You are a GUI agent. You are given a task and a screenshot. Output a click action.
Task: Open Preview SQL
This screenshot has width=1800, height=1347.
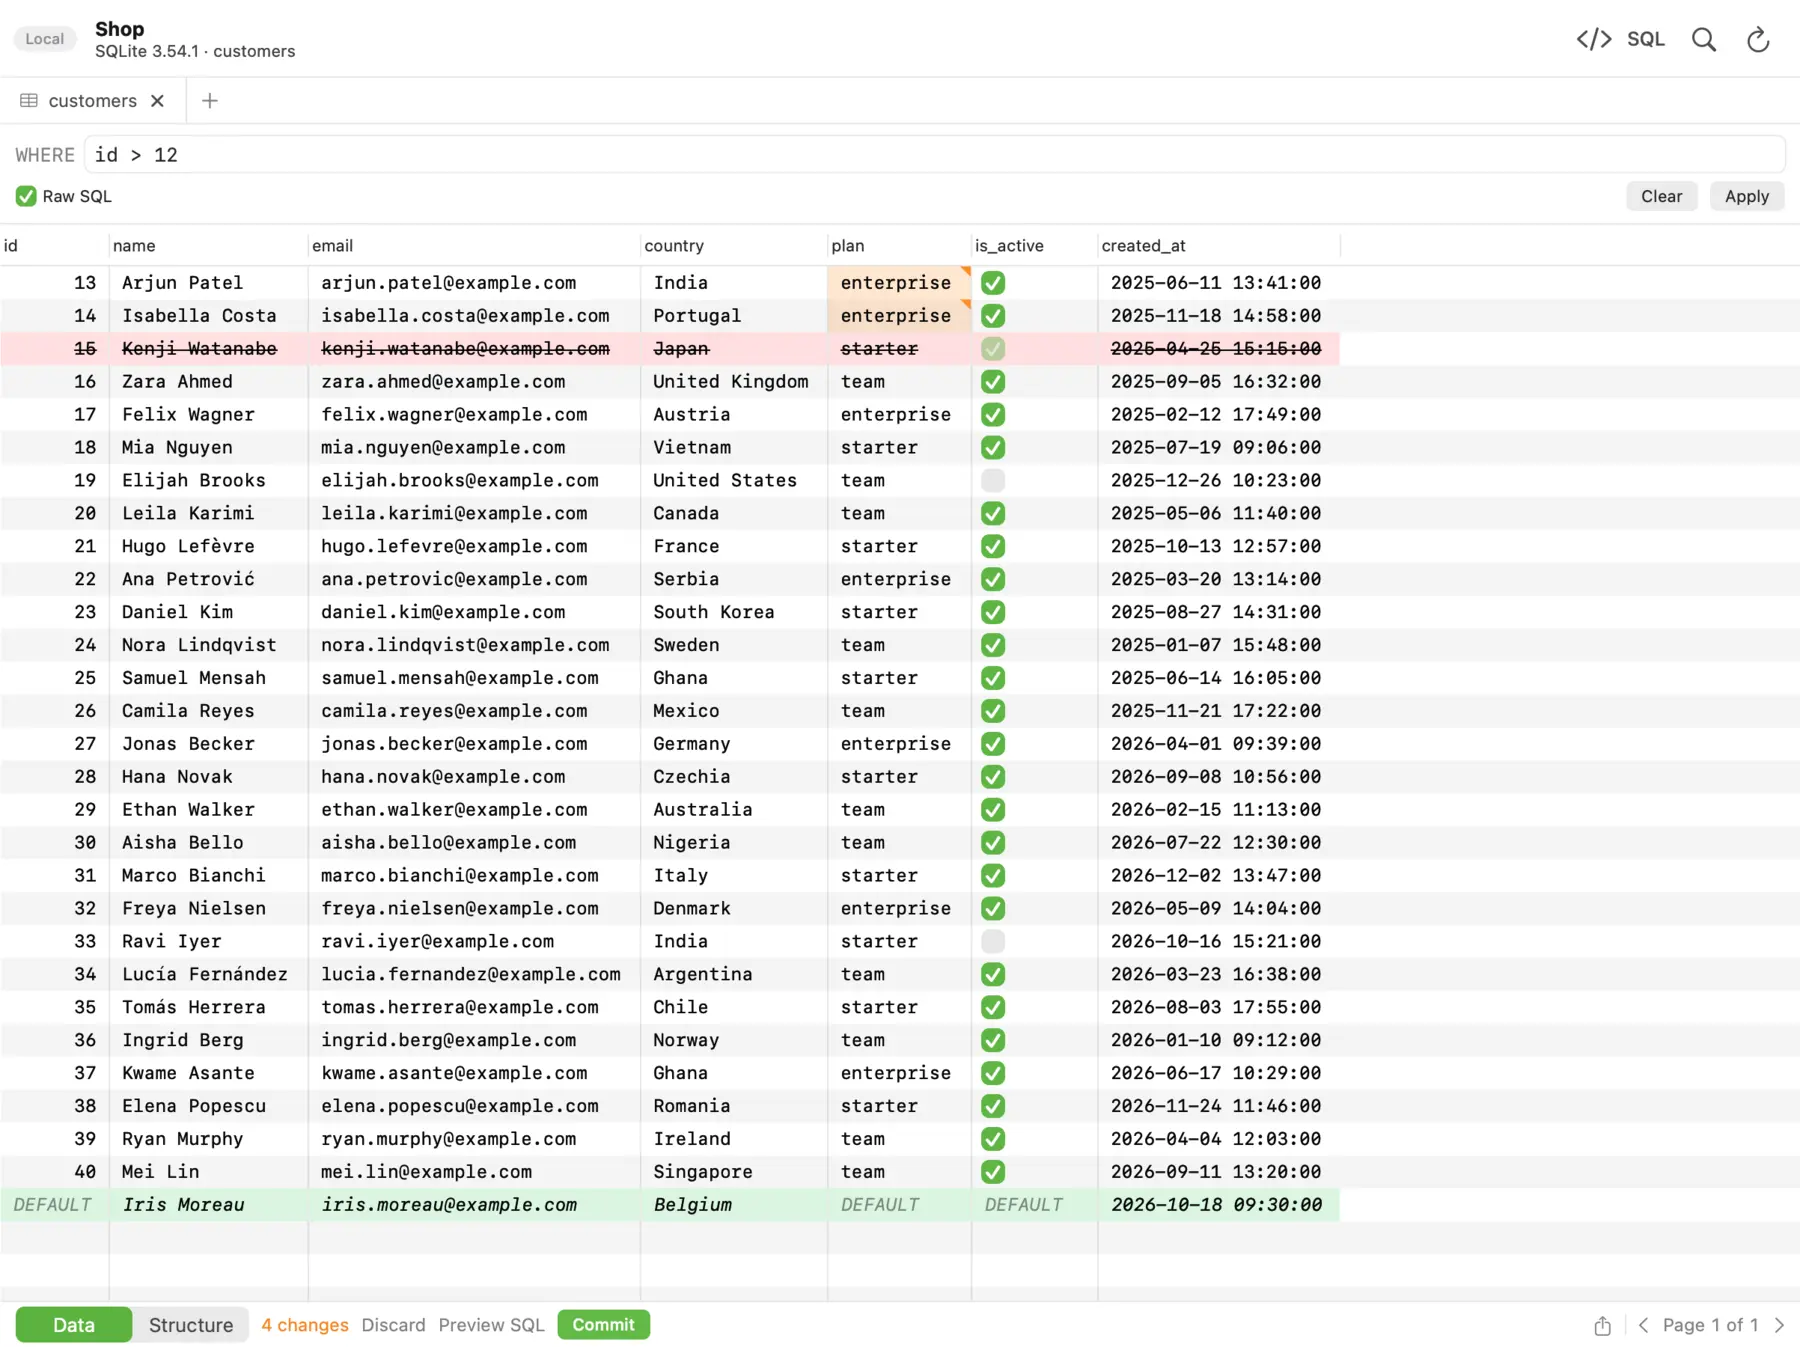tap(491, 1325)
